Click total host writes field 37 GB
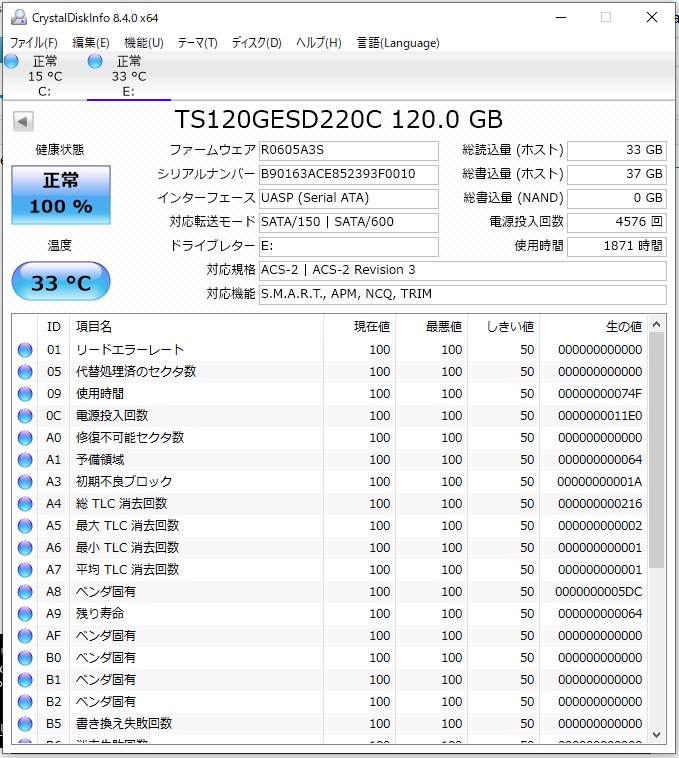Image resolution: width=679 pixels, height=758 pixels. coord(617,174)
